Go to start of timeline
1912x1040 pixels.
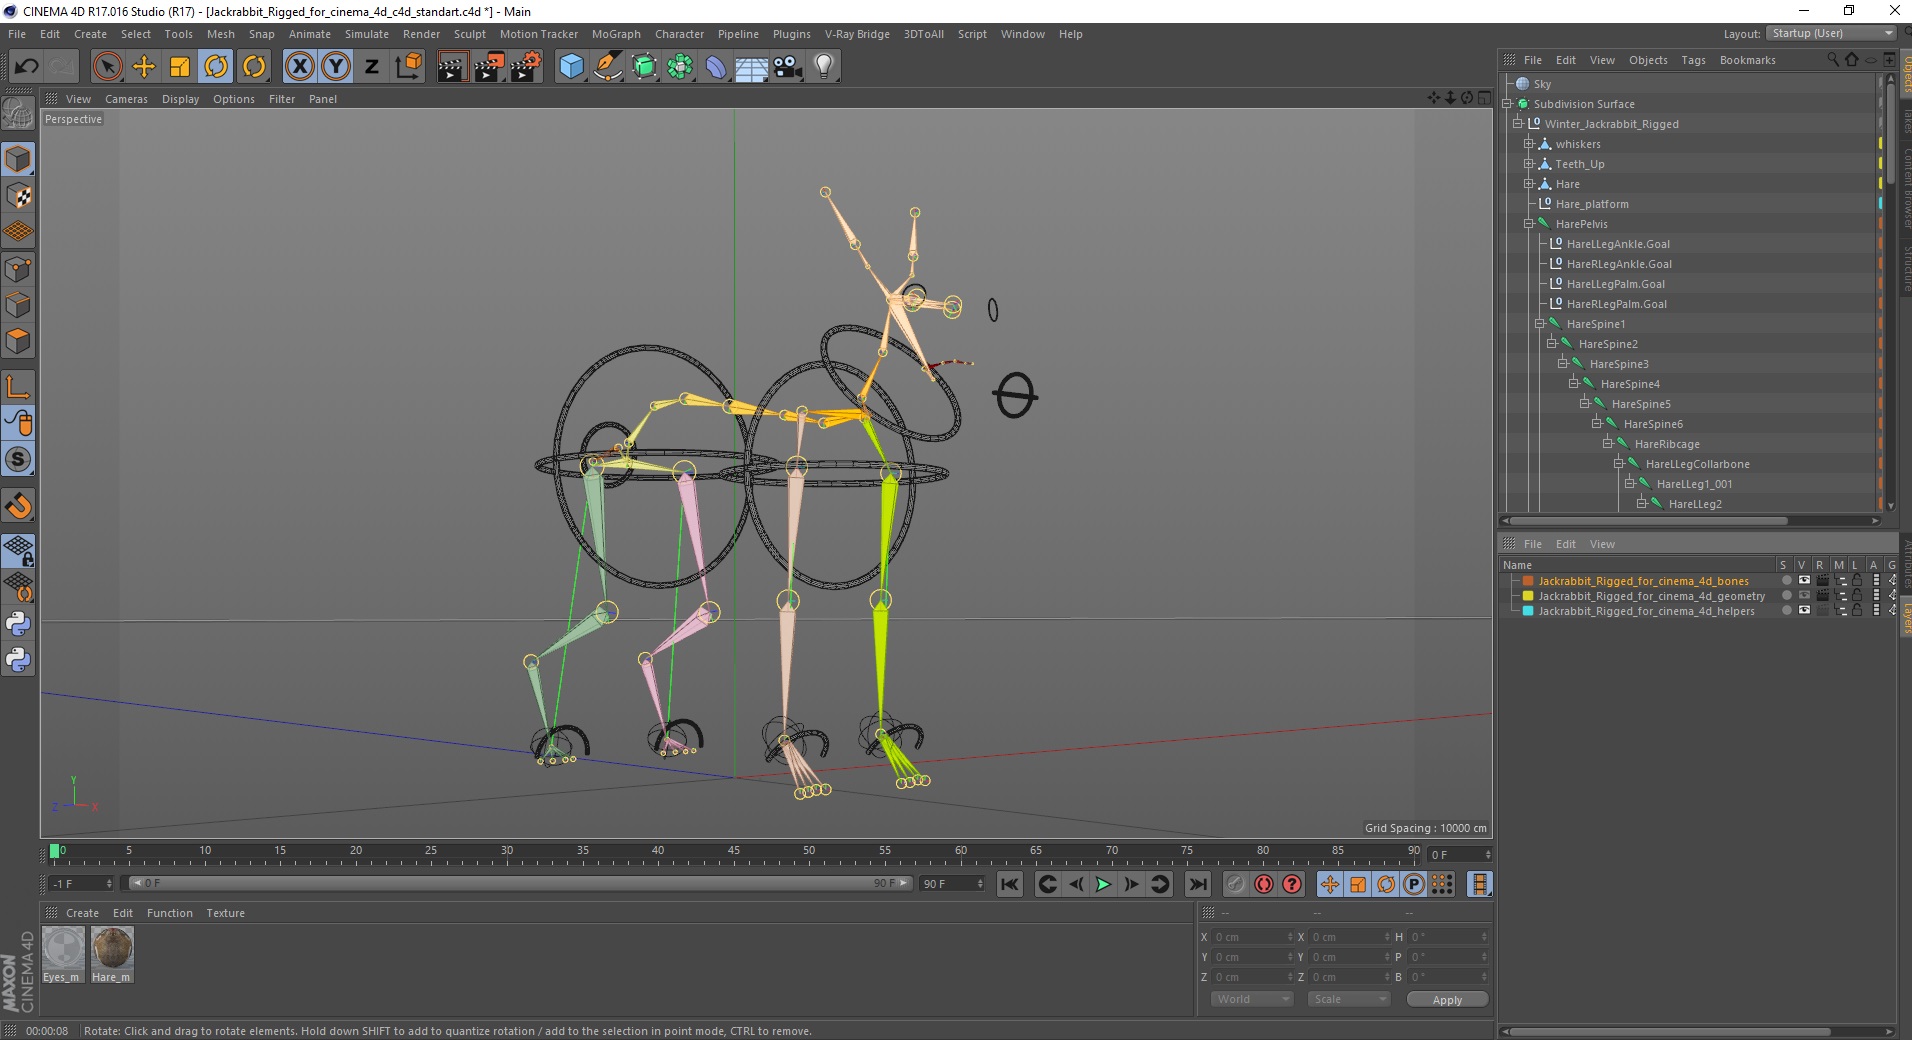click(x=1010, y=884)
